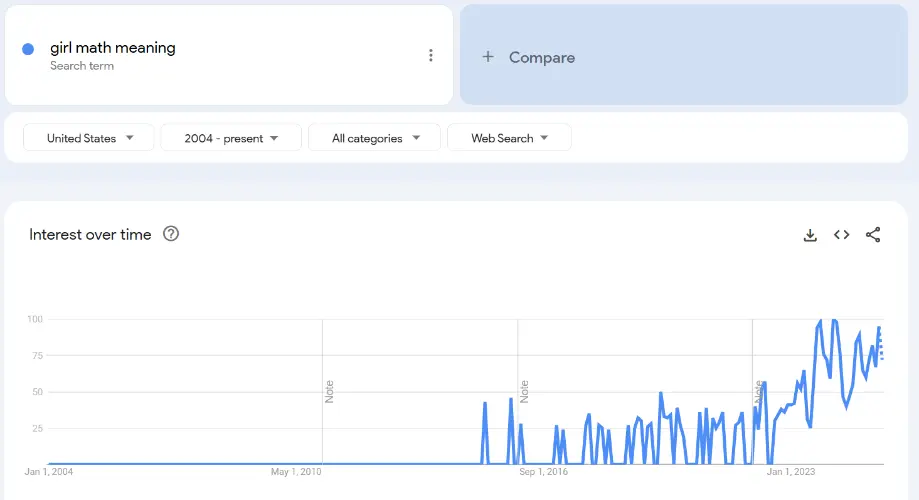This screenshot has height=500, width=919.
Task: Click the plus icon next to Compare
Action: [488, 57]
